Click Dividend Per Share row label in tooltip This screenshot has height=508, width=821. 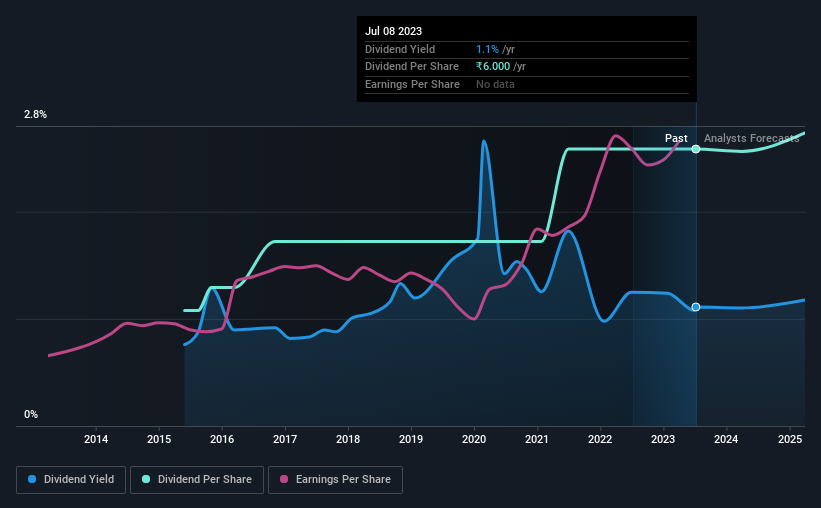click(x=412, y=67)
